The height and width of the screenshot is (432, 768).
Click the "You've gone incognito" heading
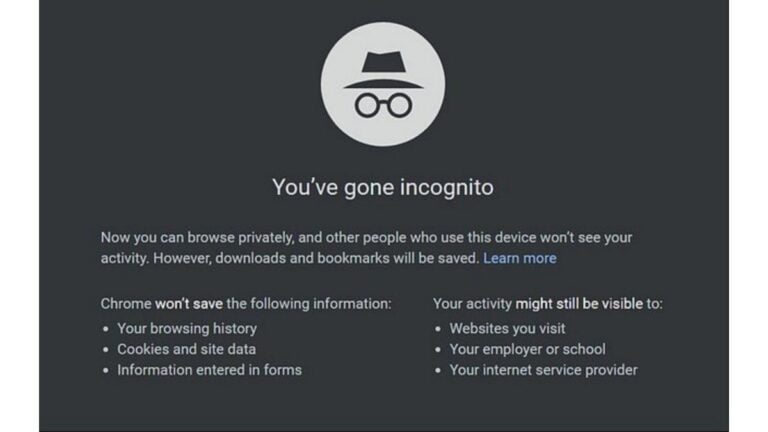coord(383,187)
